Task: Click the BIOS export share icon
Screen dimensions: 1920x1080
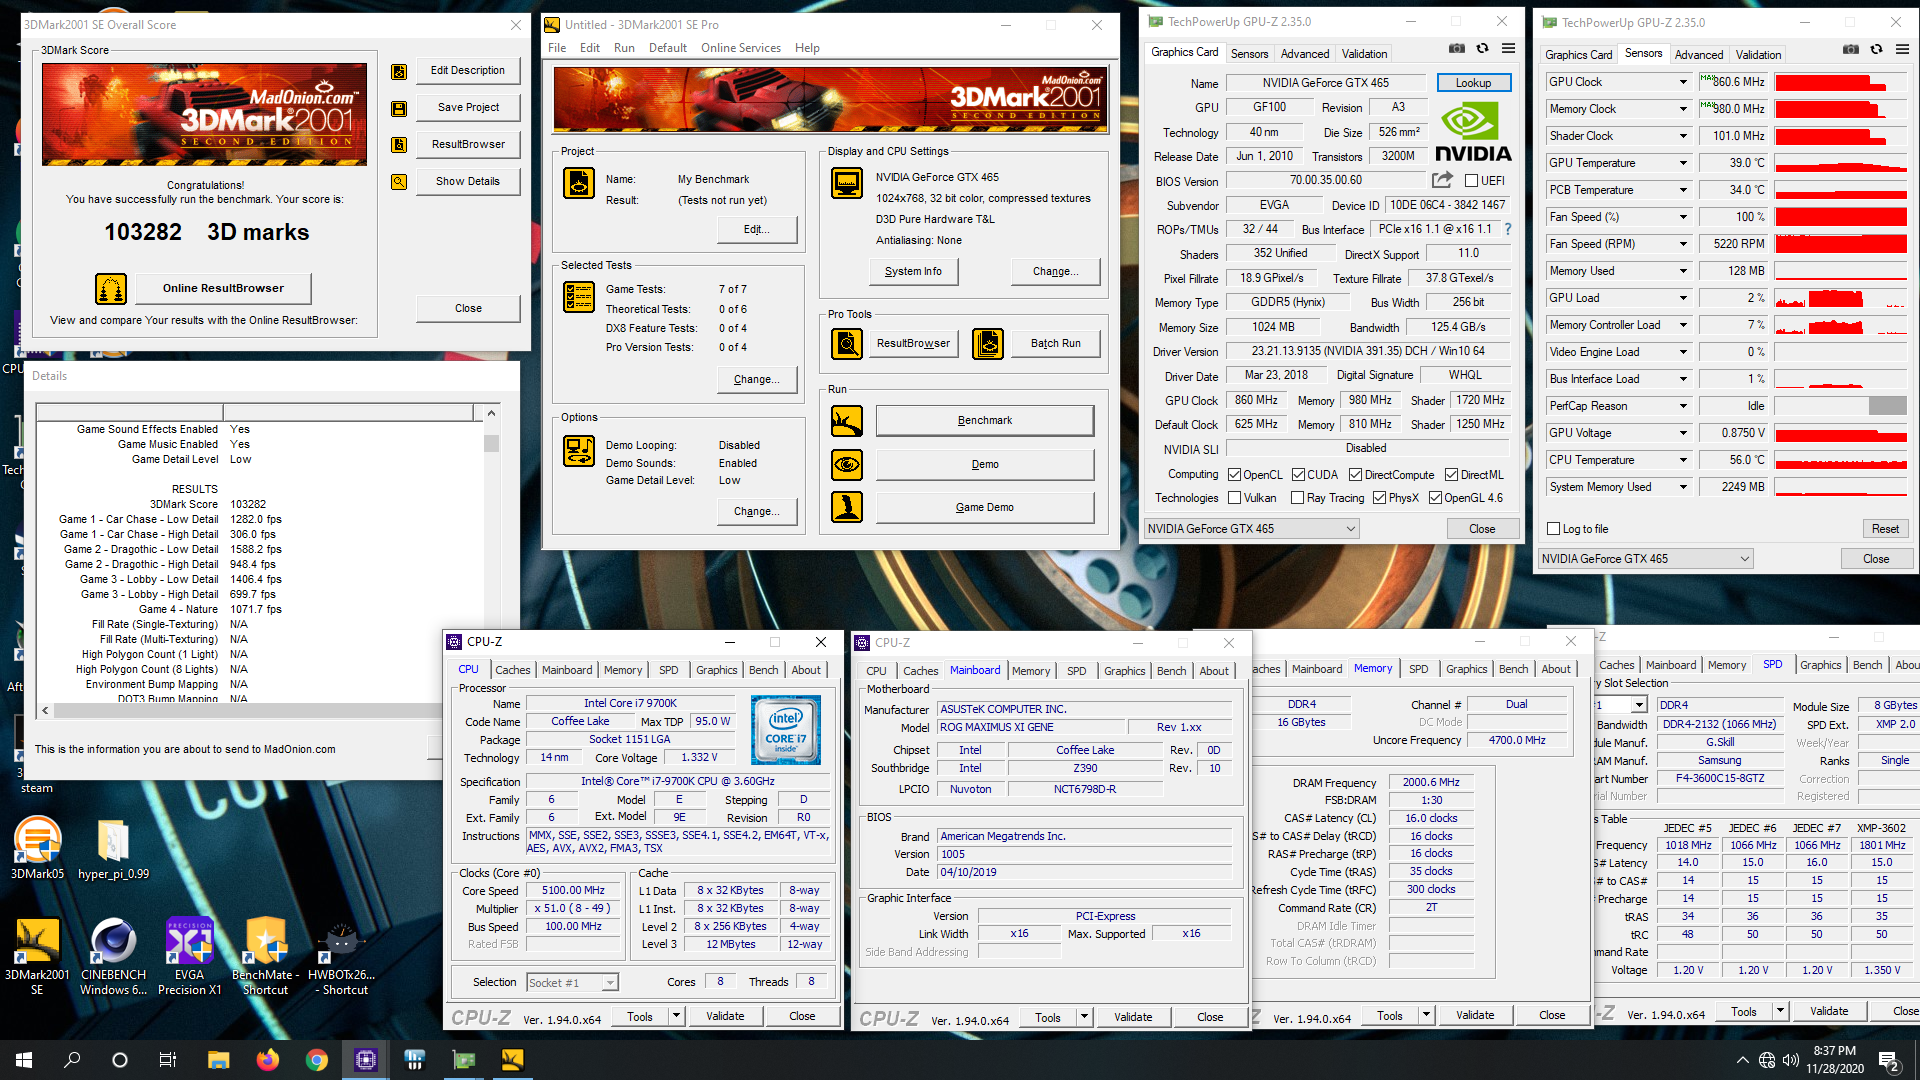Action: (1442, 180)
